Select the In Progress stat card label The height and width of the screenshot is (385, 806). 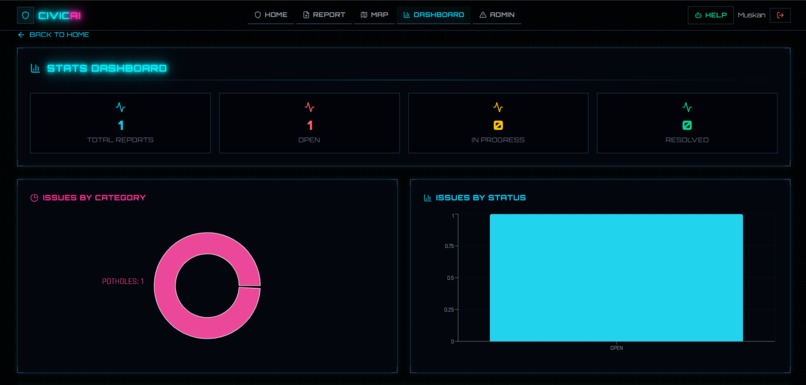tap(498, 140)
